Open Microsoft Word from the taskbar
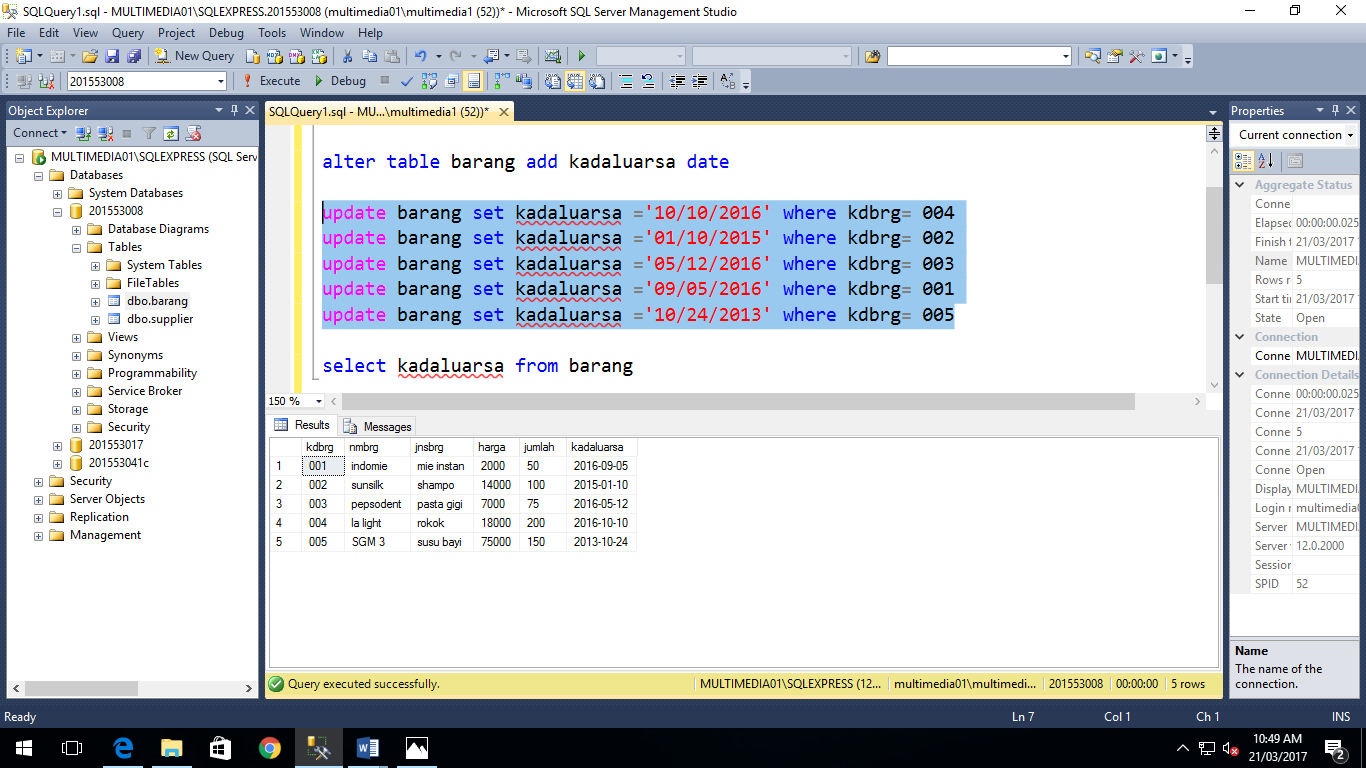 (x=367, y=747)
